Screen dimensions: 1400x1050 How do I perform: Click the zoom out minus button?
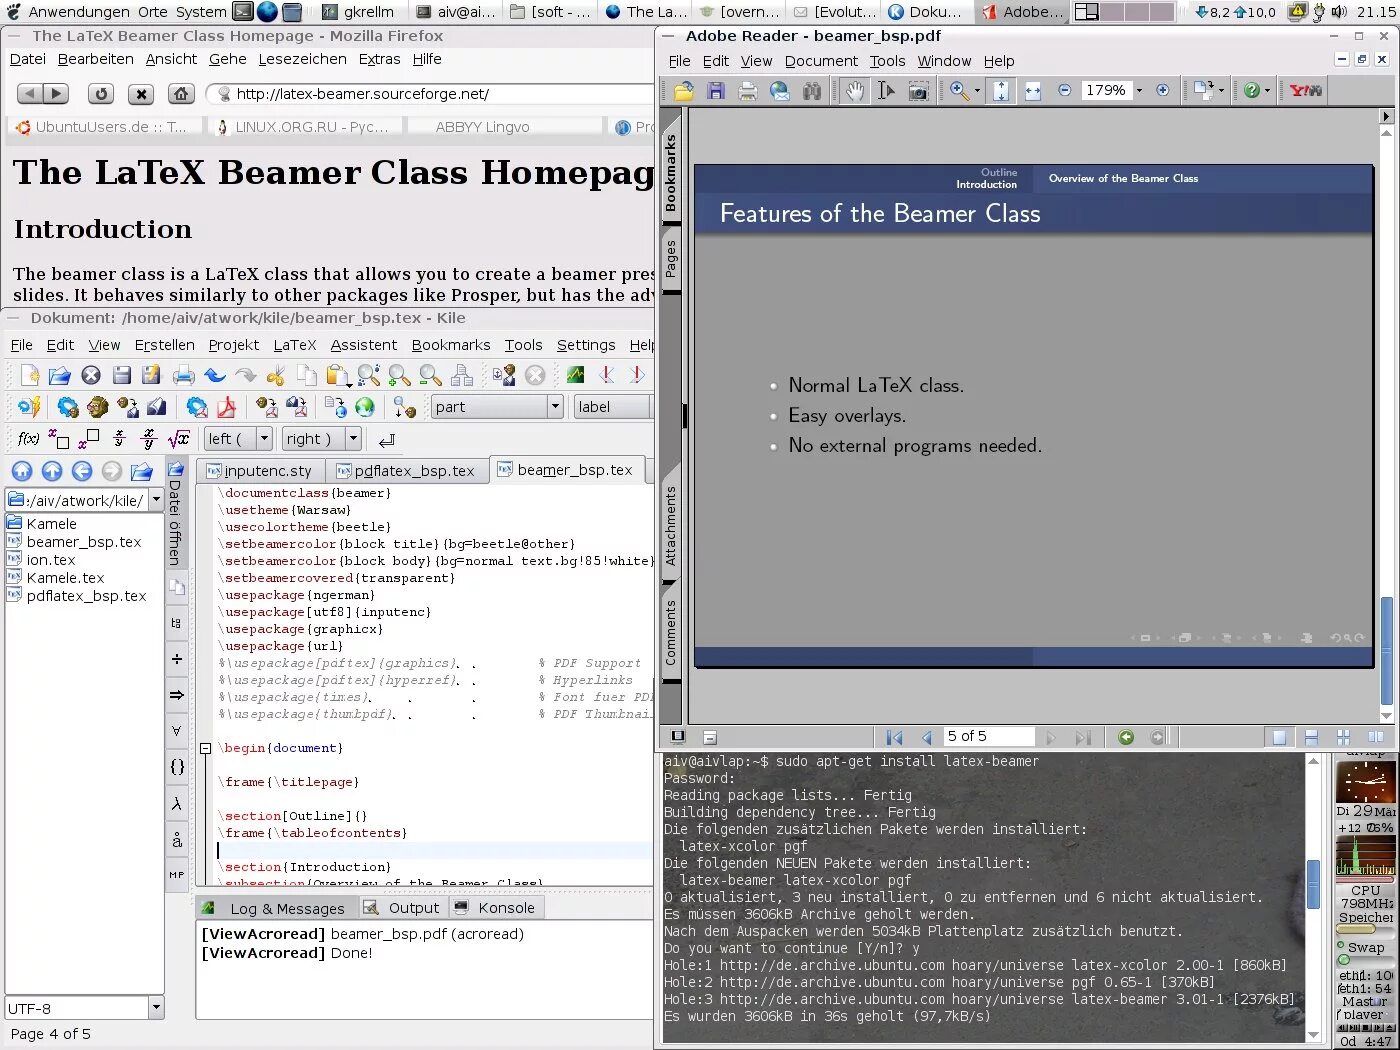(1064, 90)
